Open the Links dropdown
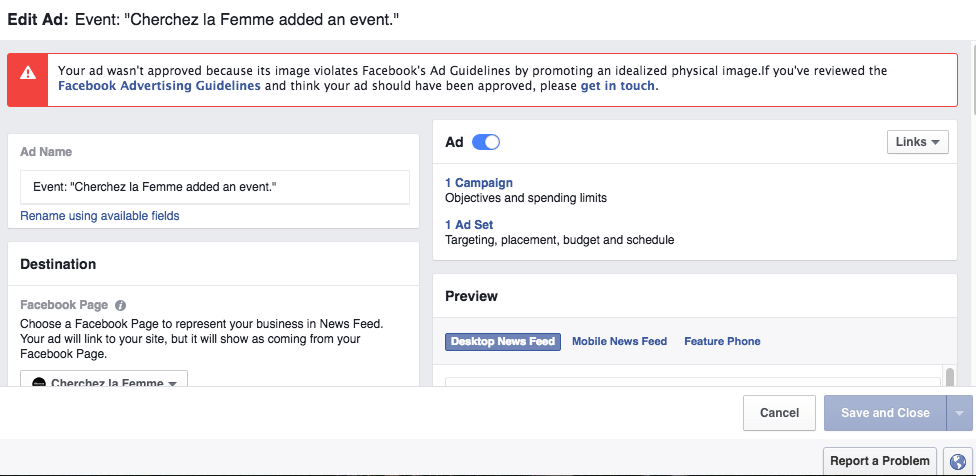Screen dimensions: 976x476 click(917, 142)
